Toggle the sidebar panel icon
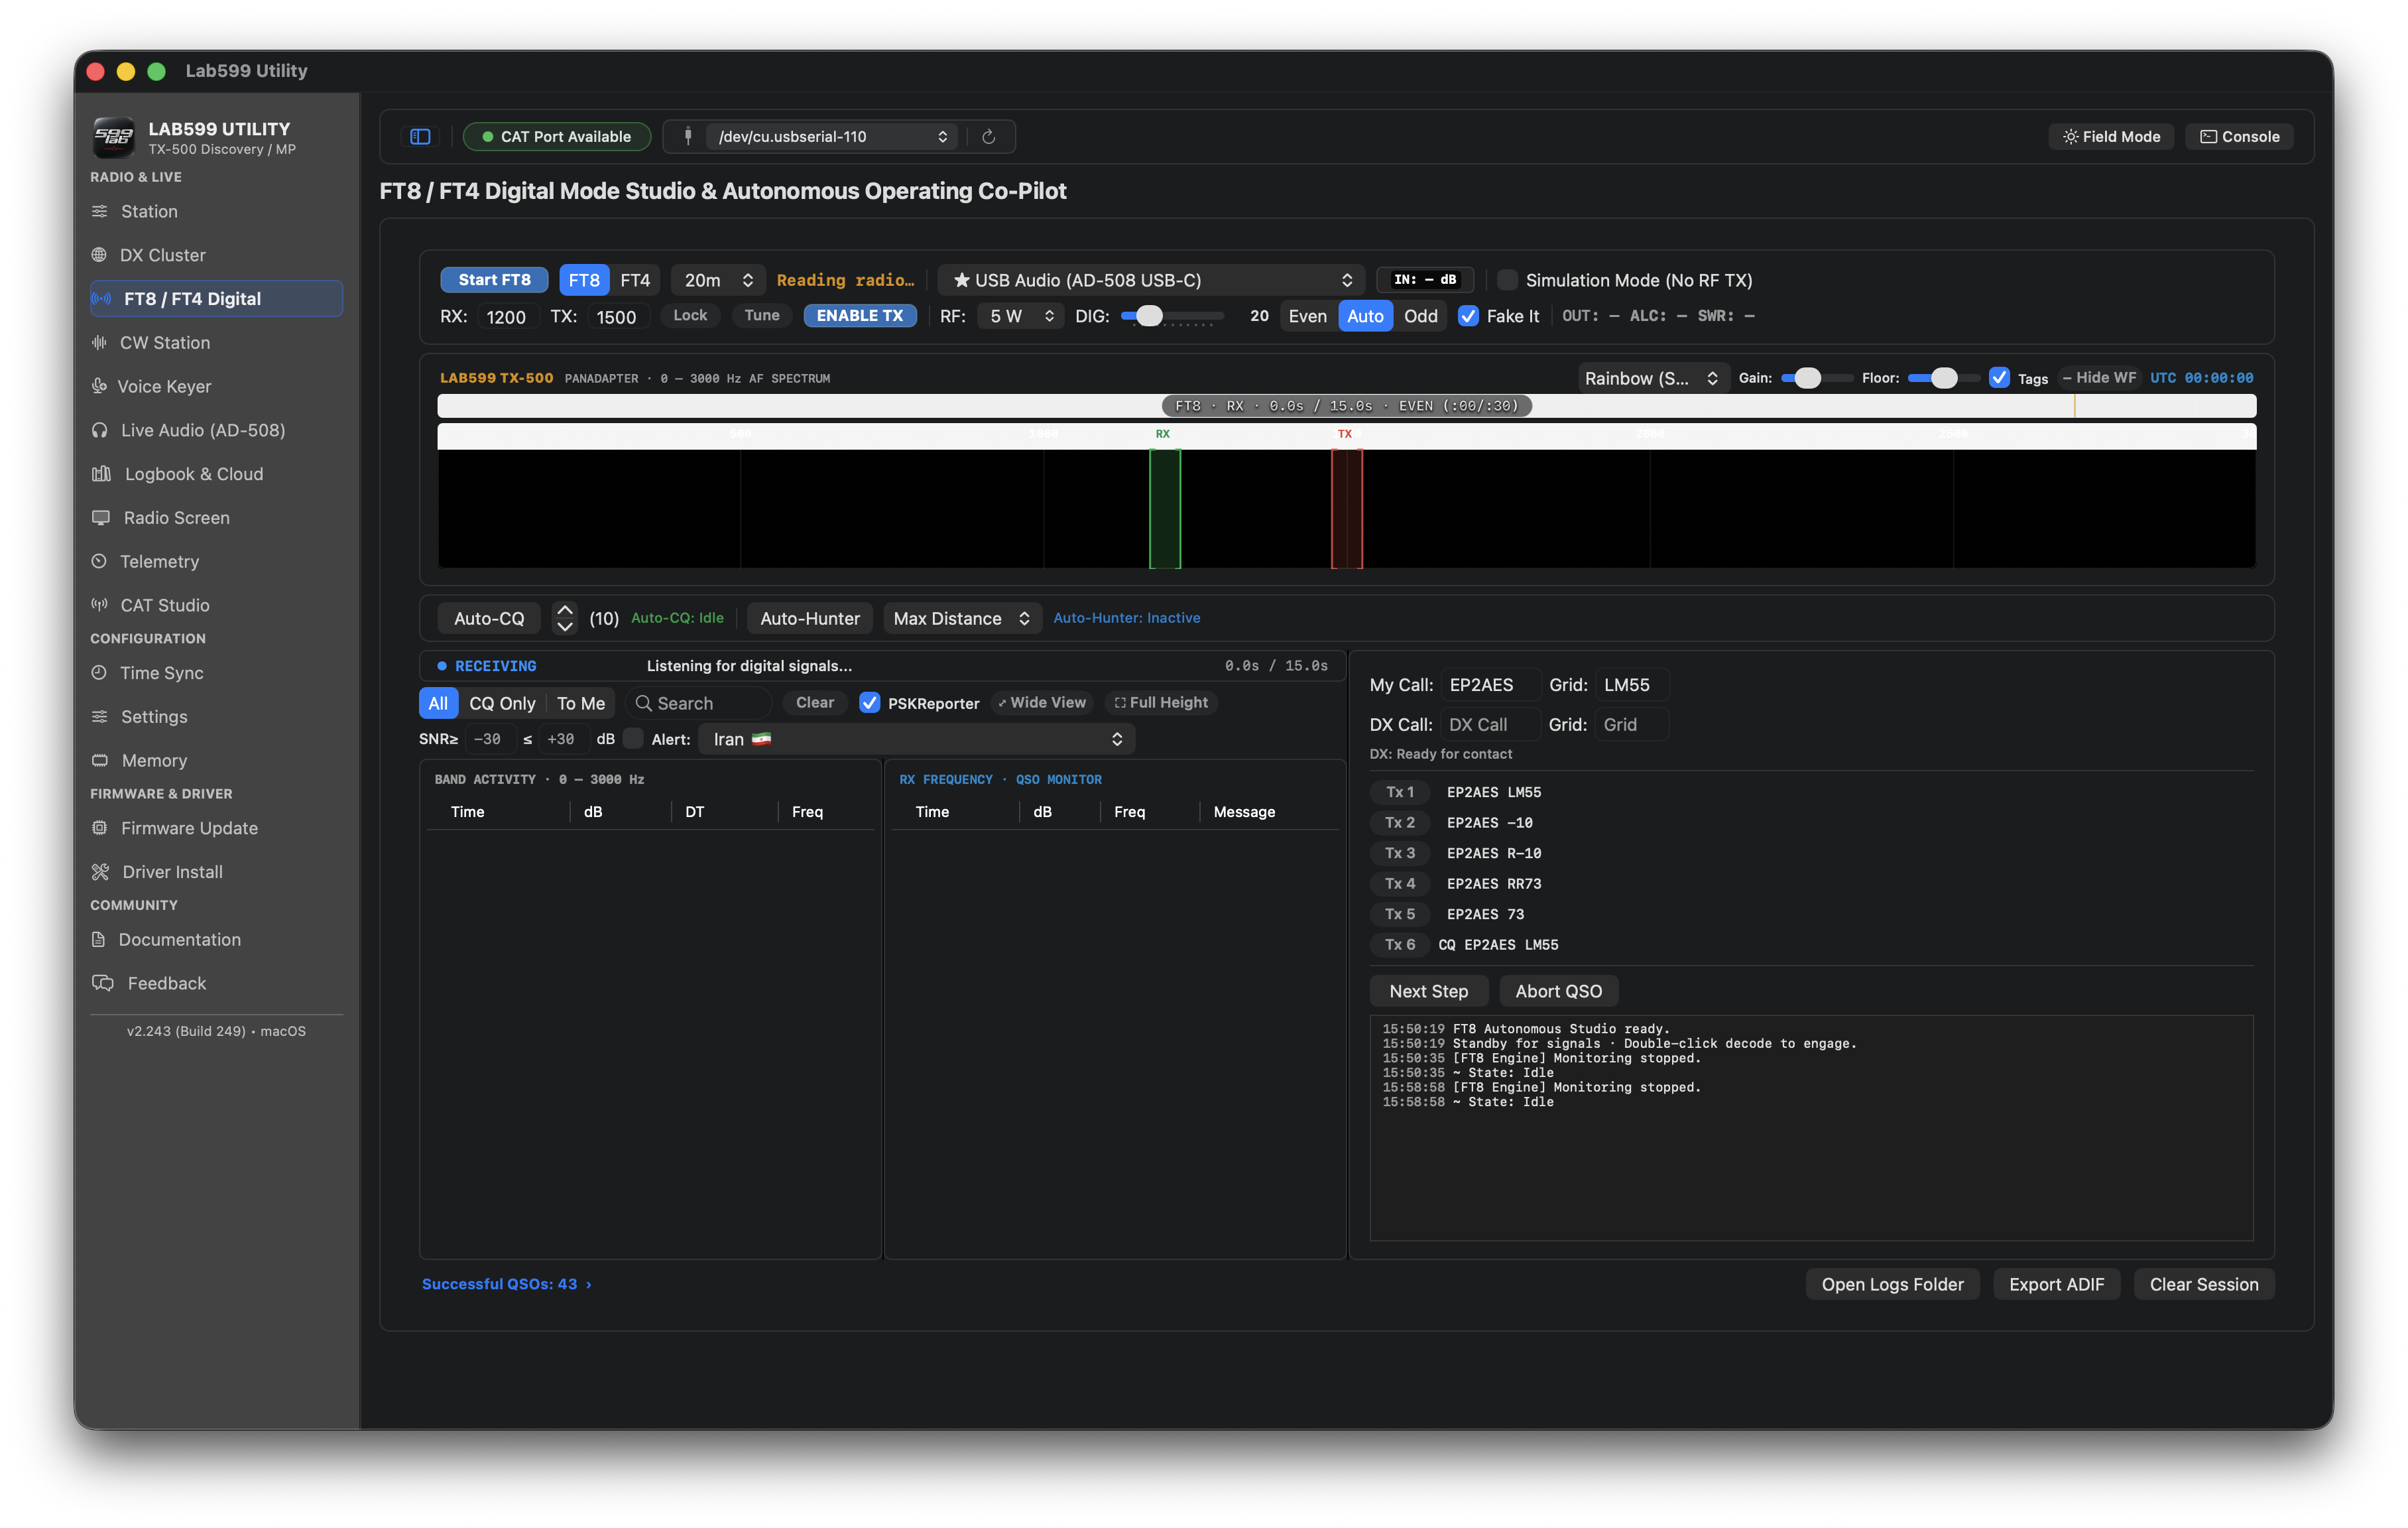Image resolution: width=2408 pixels, height=1528 pixels. [x=420, y=137]
